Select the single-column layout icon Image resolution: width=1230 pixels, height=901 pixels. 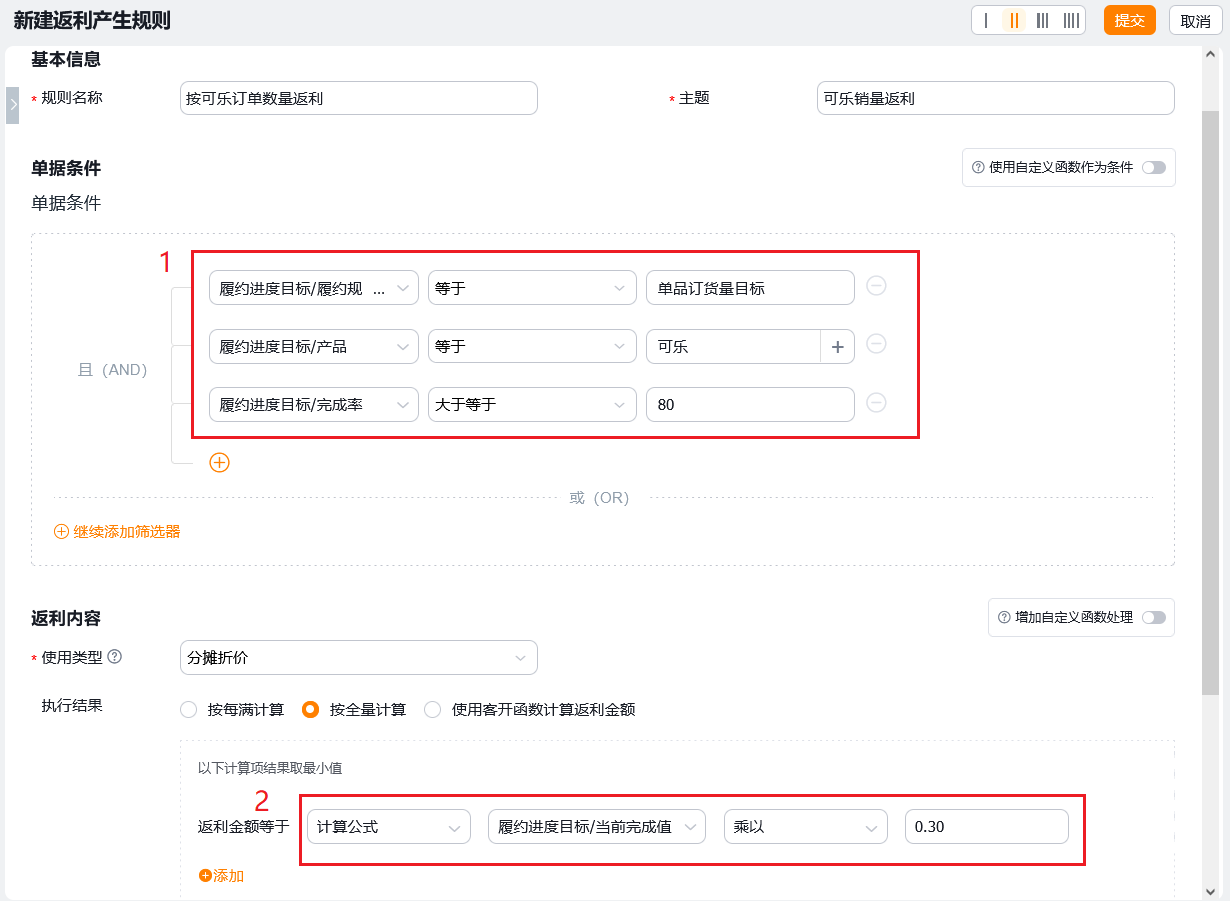pos(987,21)
